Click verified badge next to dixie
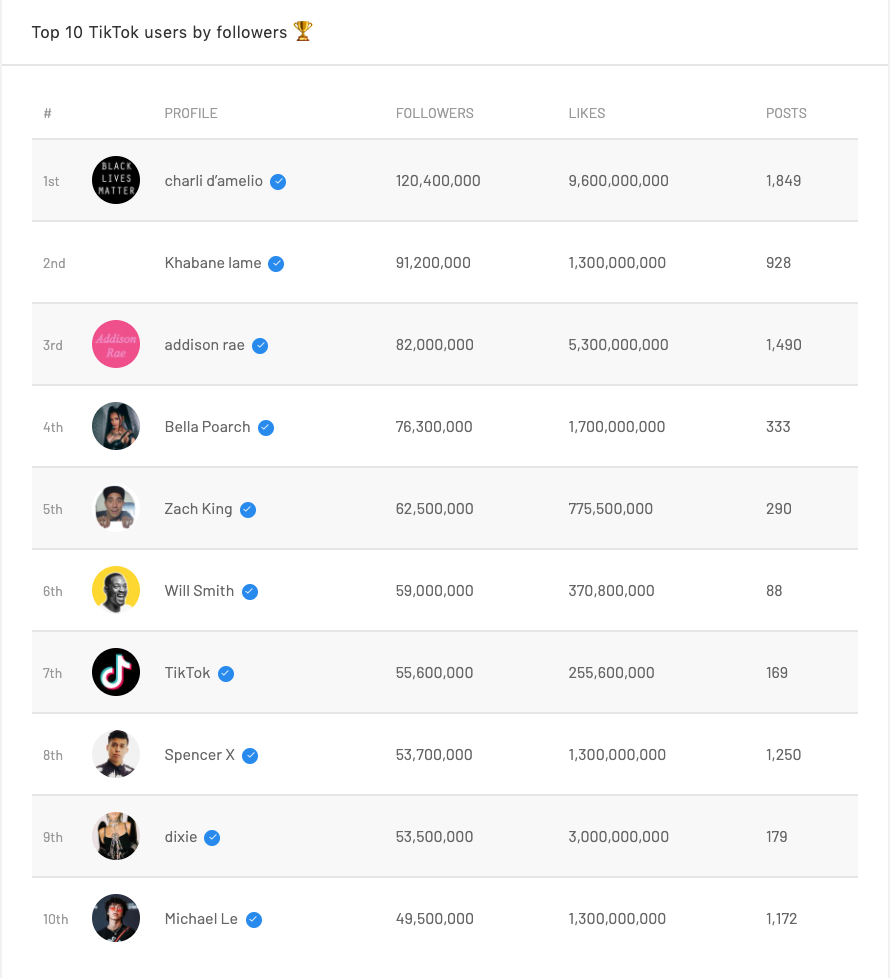Viewport: 890px width, 978px height. pyautogui.click(x=212, y=838)
